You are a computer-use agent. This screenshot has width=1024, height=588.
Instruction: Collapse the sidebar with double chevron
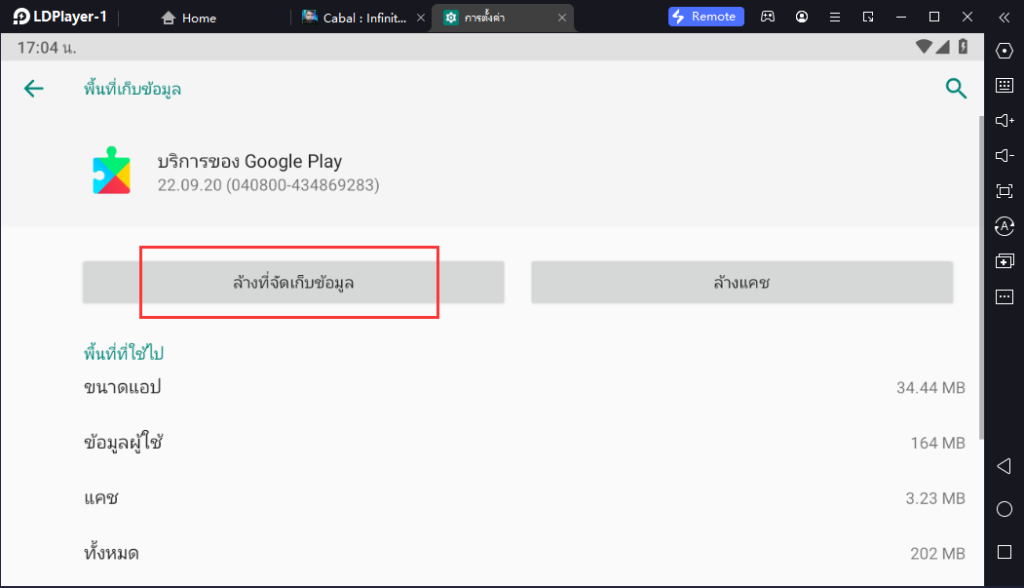(x=1004, y=18)
